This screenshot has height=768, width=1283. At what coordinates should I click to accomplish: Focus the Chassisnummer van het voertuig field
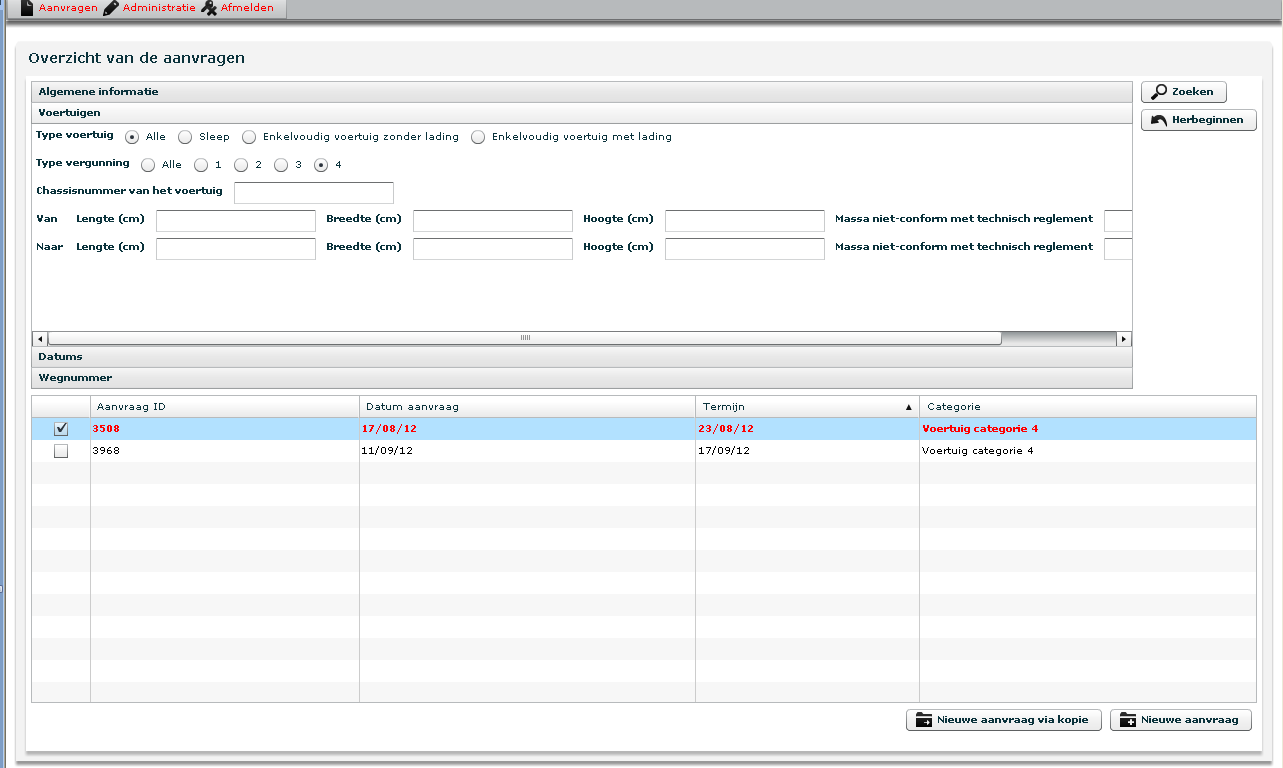tap(314, 193)
